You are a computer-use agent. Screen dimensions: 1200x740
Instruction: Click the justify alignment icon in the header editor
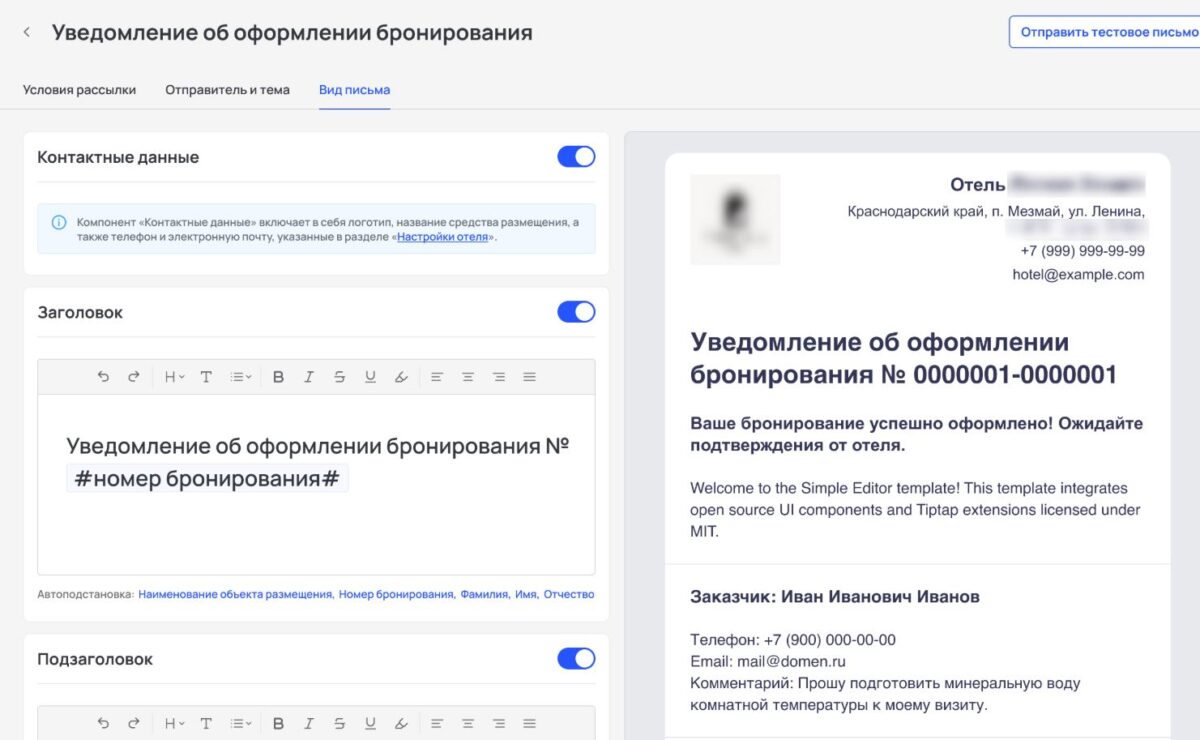tap(529, 377)
